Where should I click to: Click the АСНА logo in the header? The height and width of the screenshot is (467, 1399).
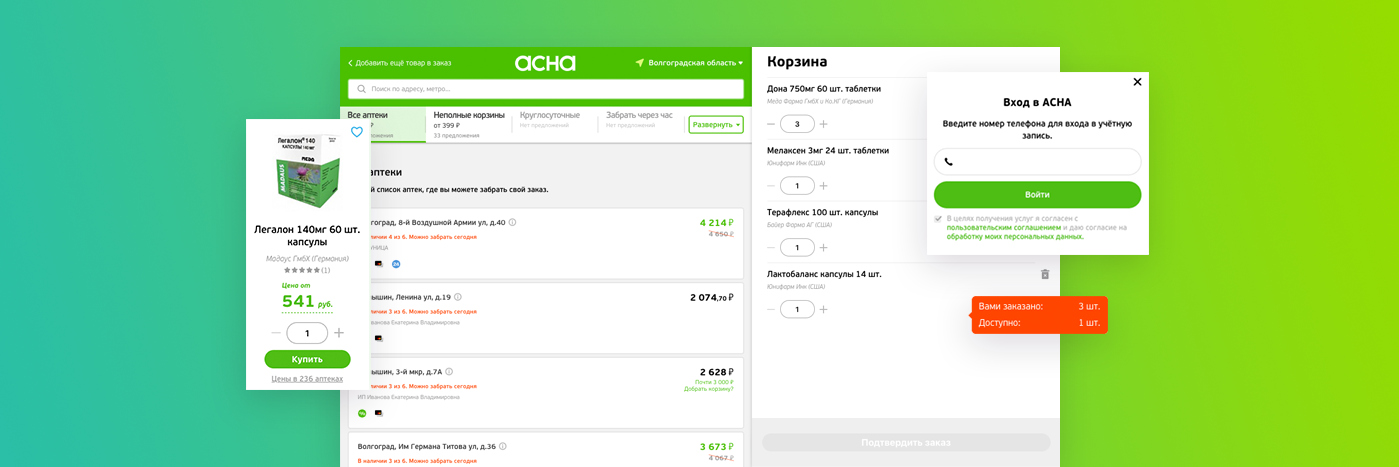pyautogui.click(x=545, y=63)
